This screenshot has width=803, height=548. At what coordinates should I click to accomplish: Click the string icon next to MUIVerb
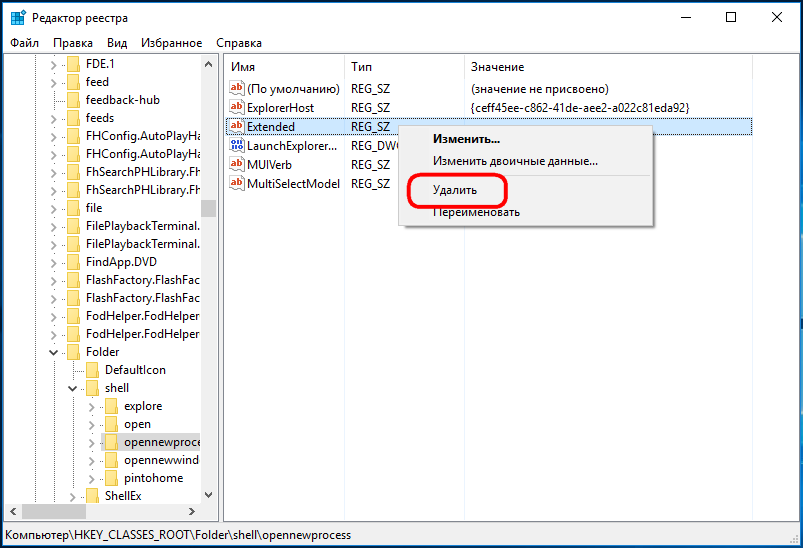pos(237,164)
